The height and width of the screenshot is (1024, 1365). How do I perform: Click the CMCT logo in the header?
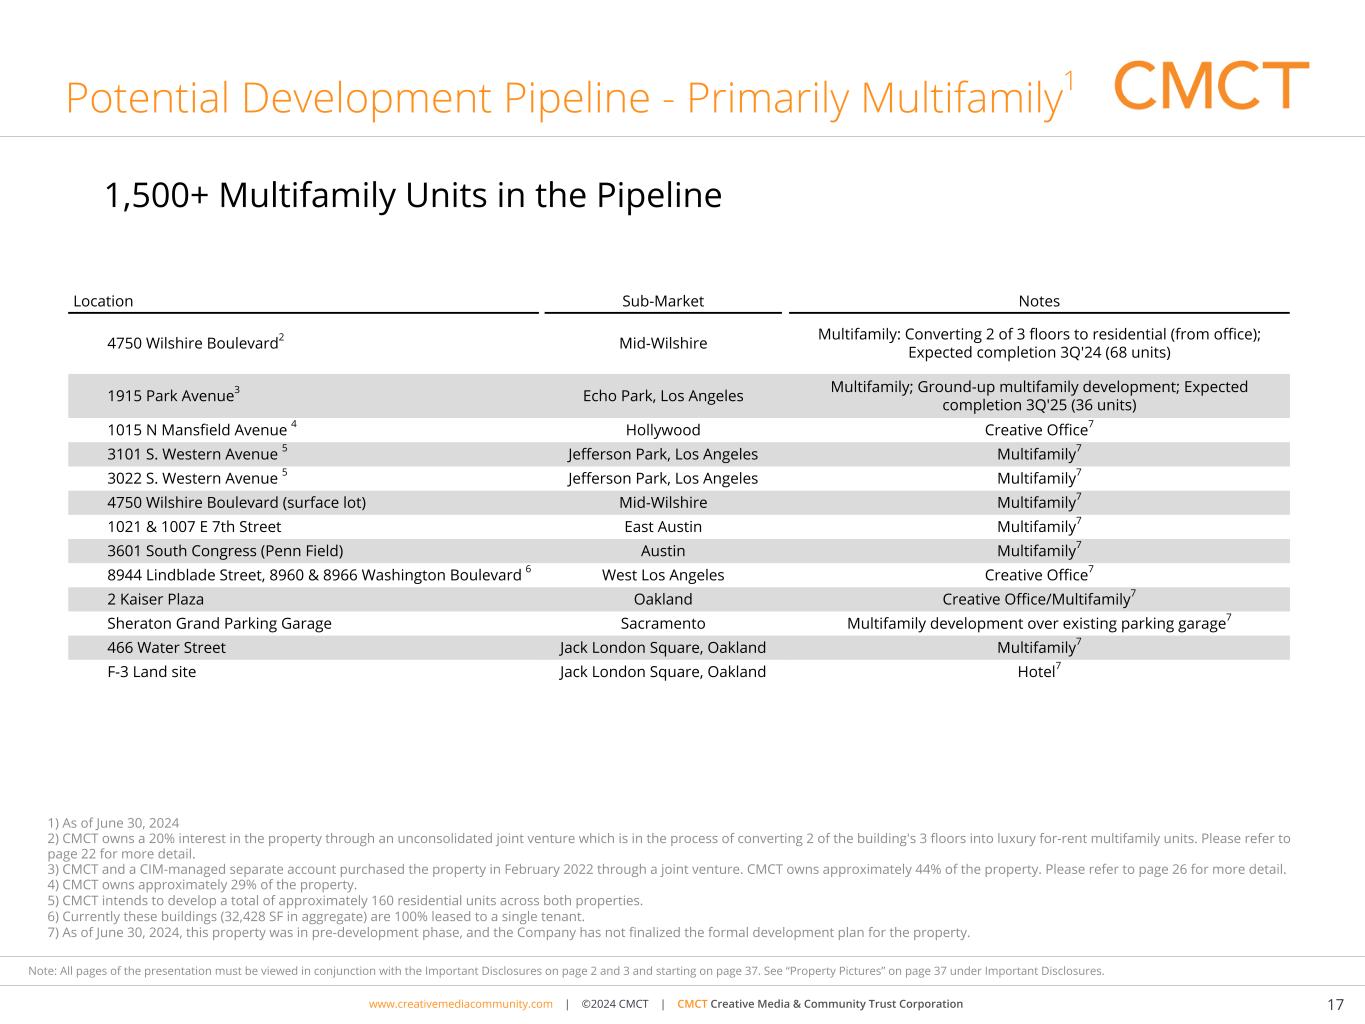tap(1210, 86)
